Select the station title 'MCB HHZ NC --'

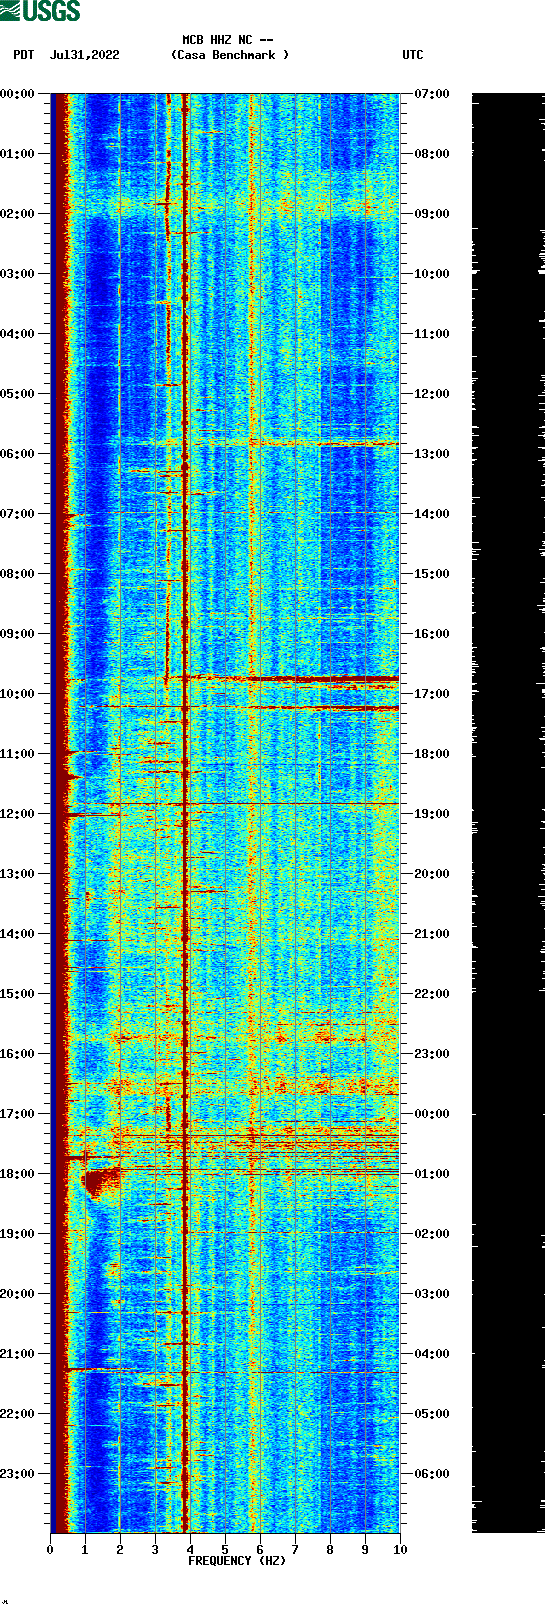(228, 40)
